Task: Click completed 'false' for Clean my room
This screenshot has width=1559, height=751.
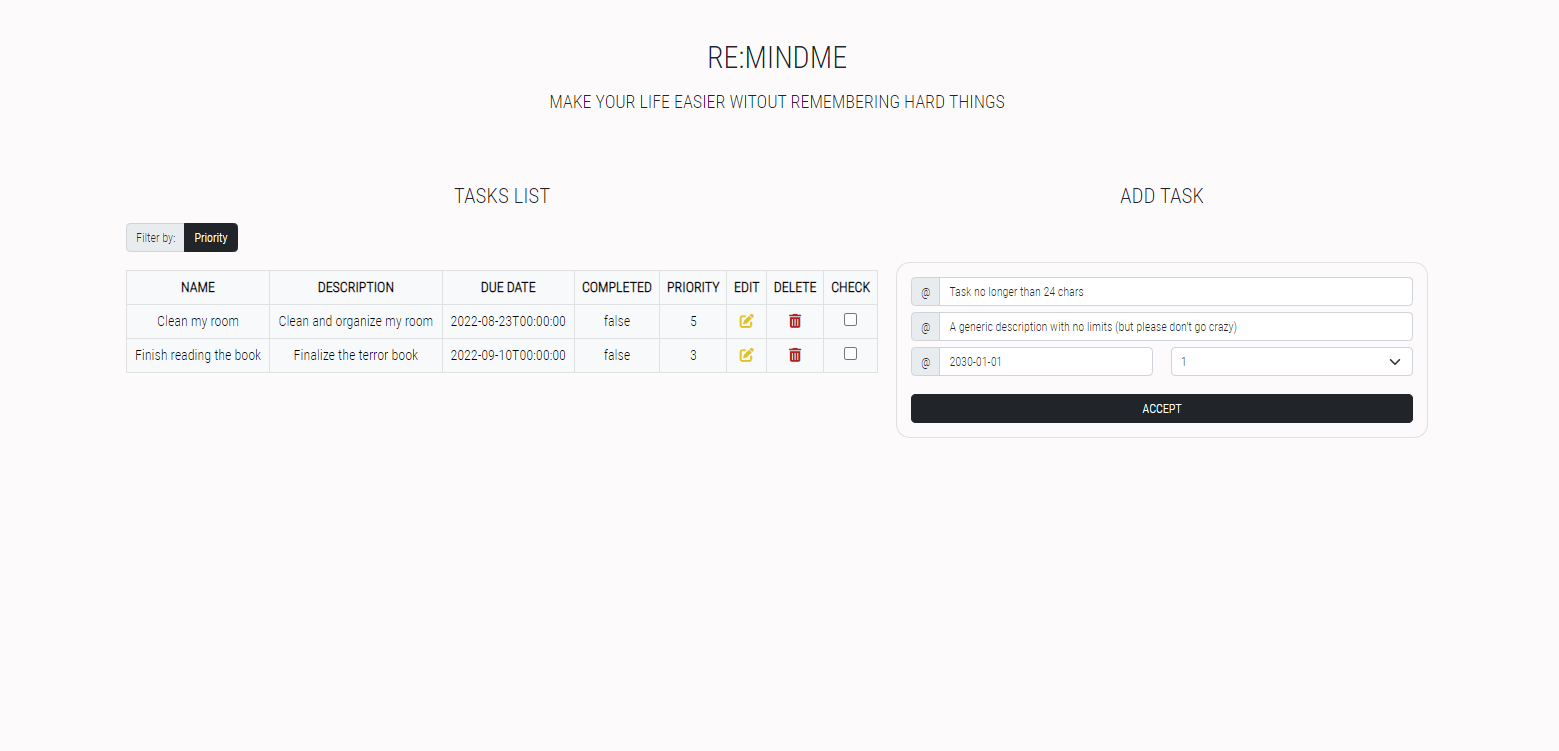Action: pos(617,322)
